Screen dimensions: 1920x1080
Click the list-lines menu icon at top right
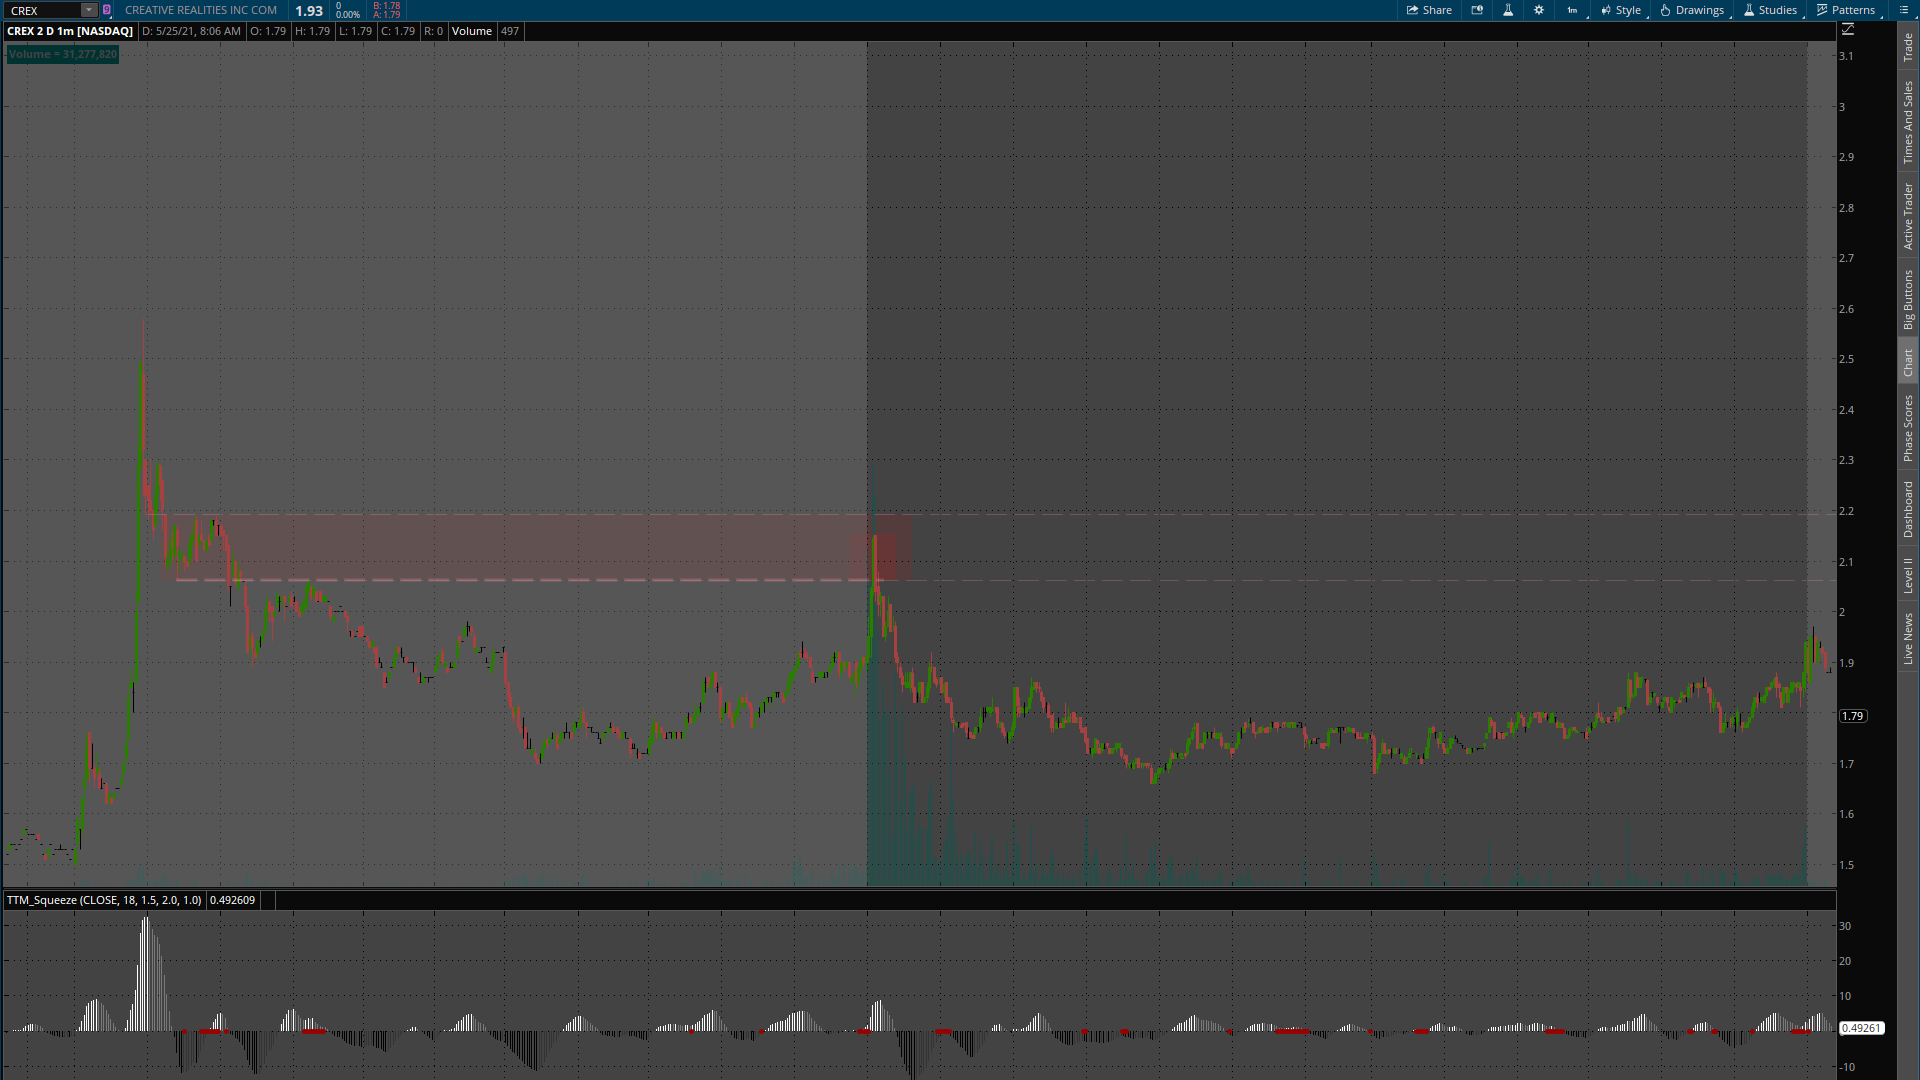(1904, 10)
